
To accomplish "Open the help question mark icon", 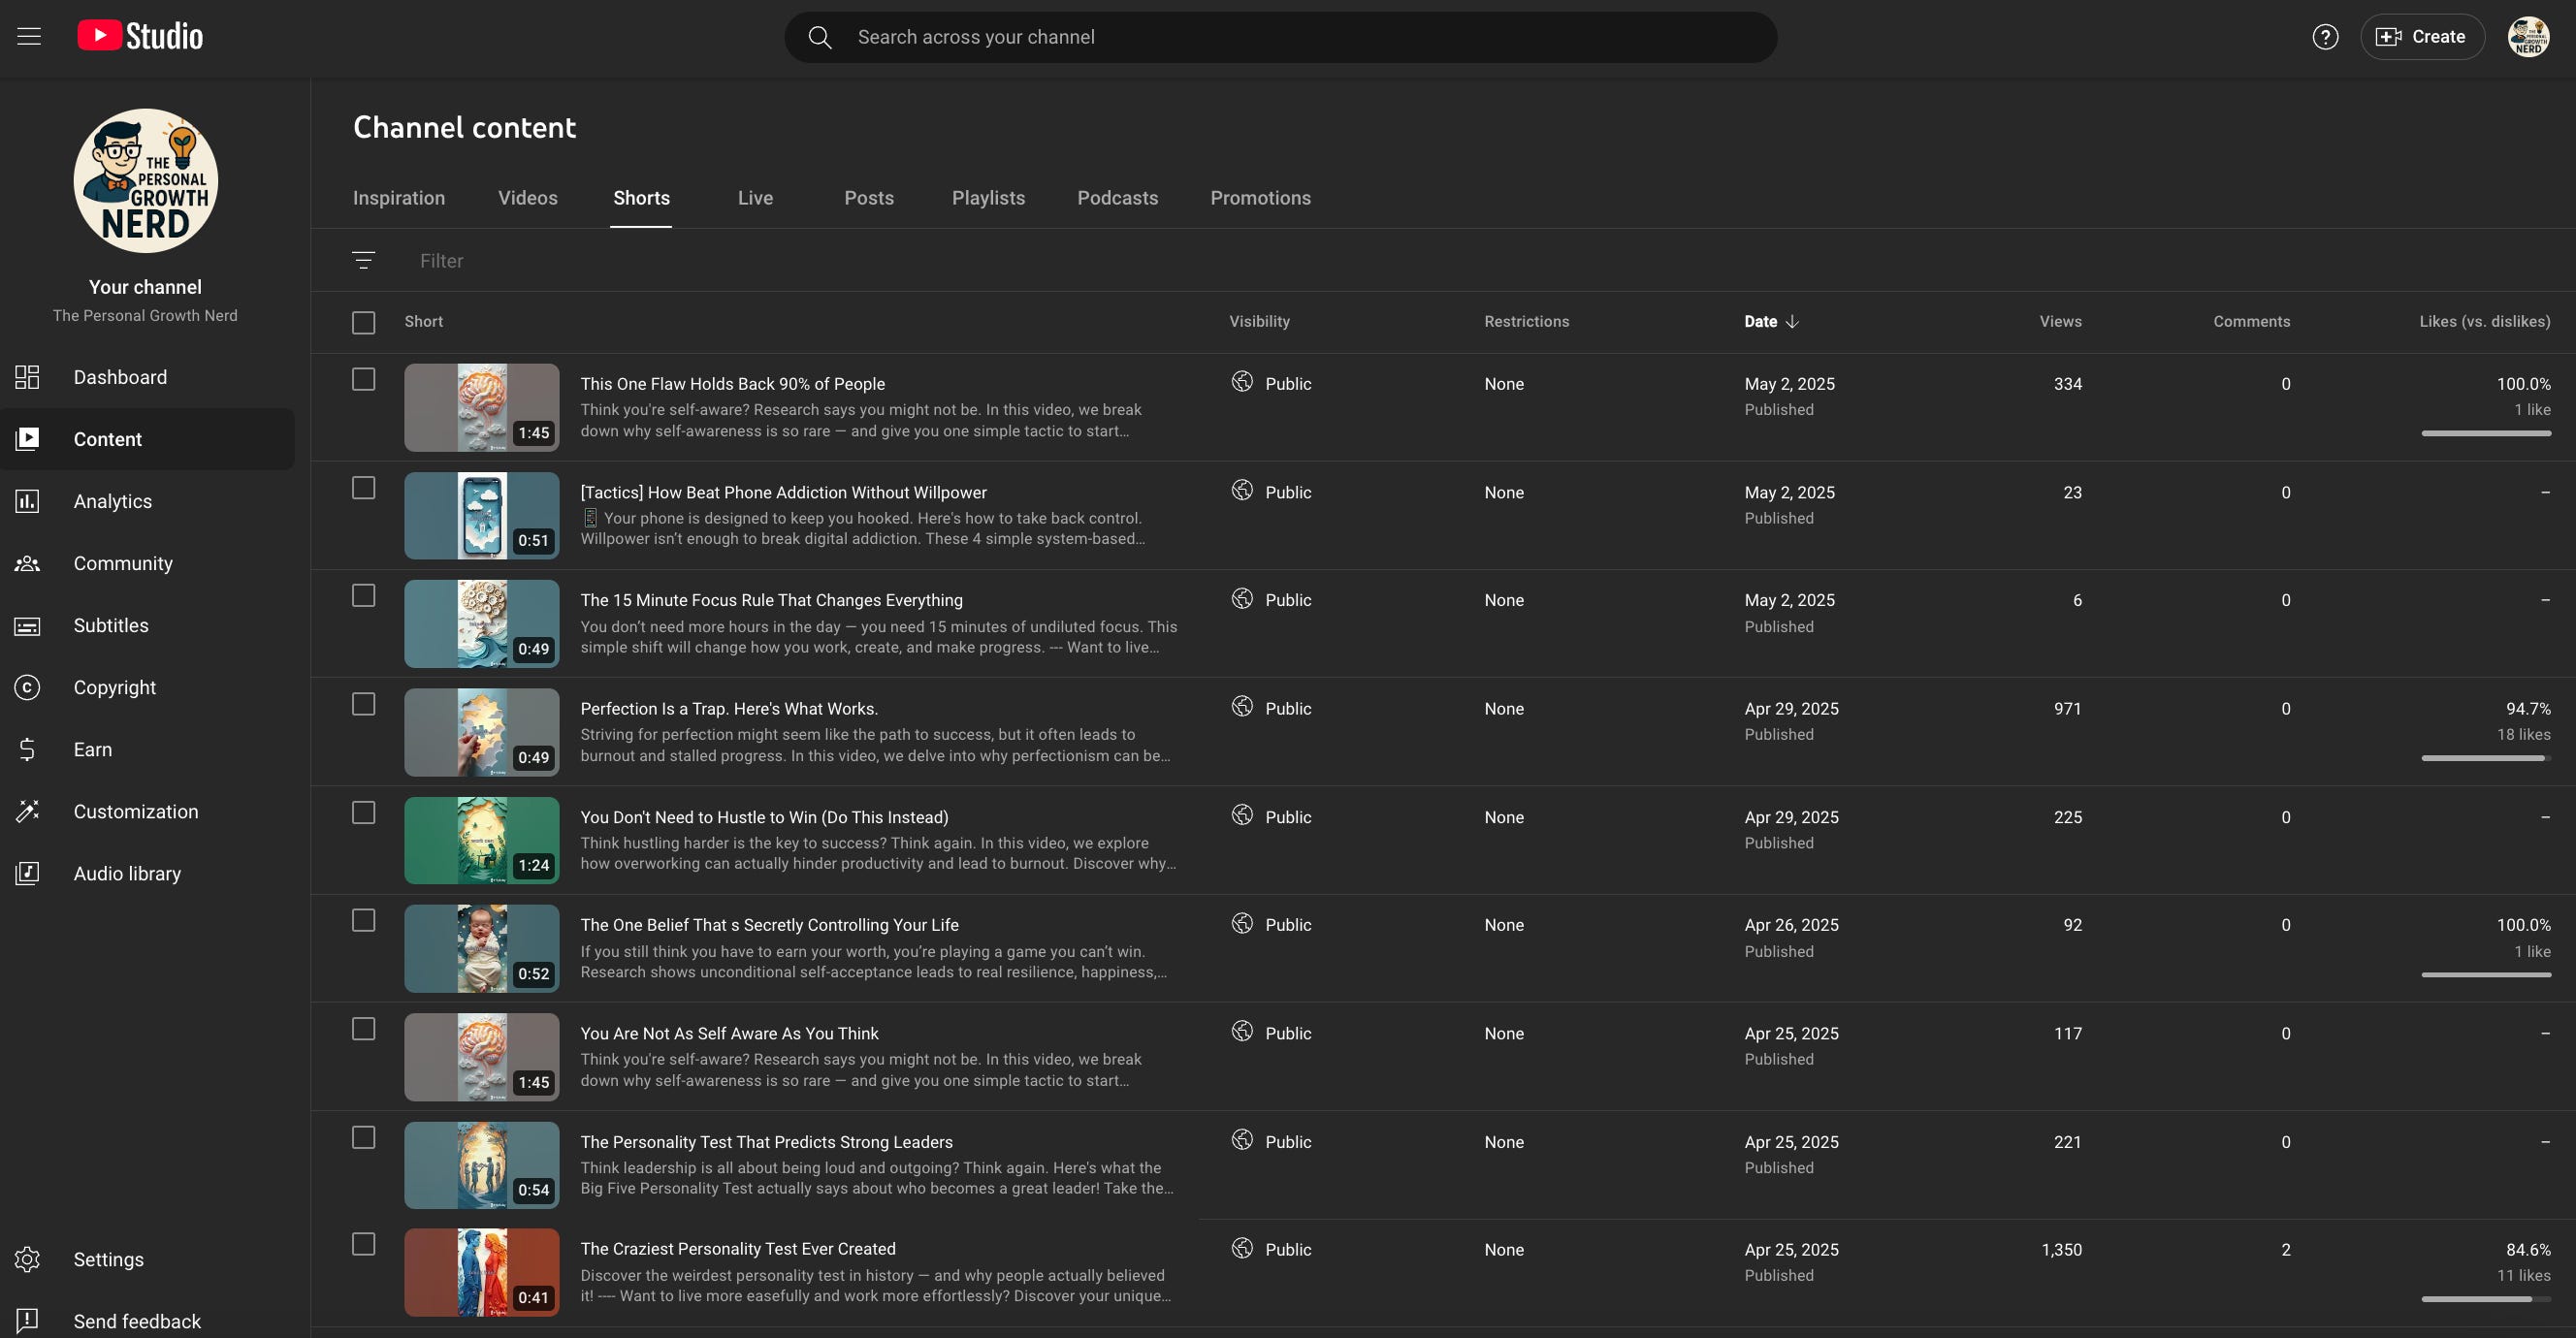I will click(2325, 37).
